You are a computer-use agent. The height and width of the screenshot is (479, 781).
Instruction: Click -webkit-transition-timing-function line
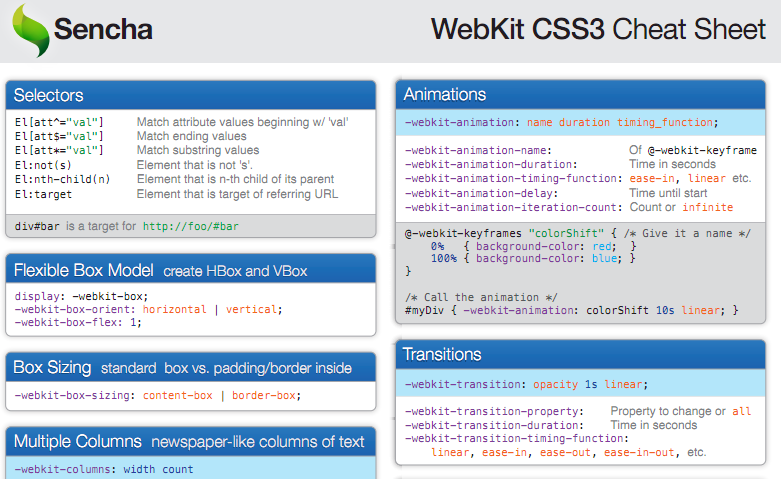[517, 439]
